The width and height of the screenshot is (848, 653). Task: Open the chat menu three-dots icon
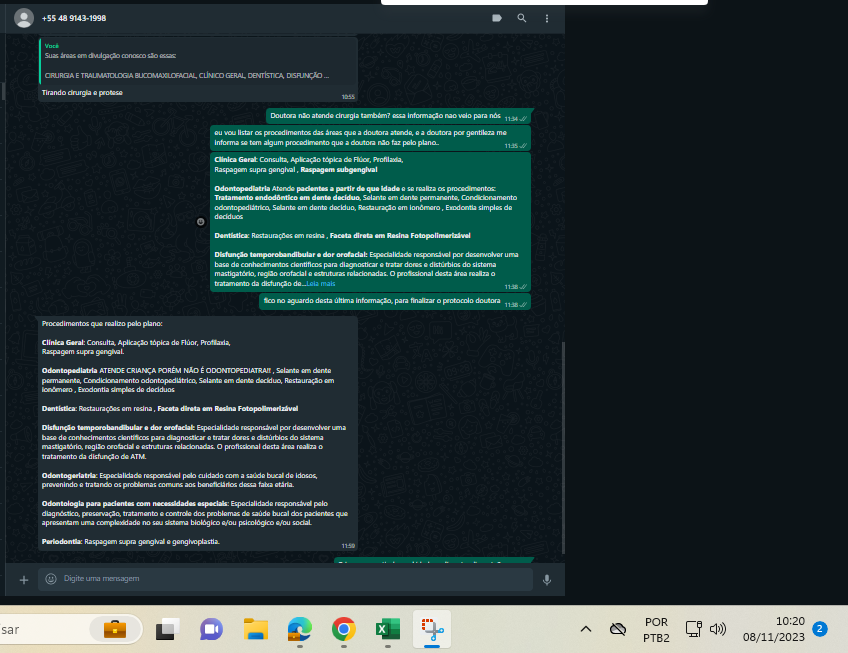547,18
